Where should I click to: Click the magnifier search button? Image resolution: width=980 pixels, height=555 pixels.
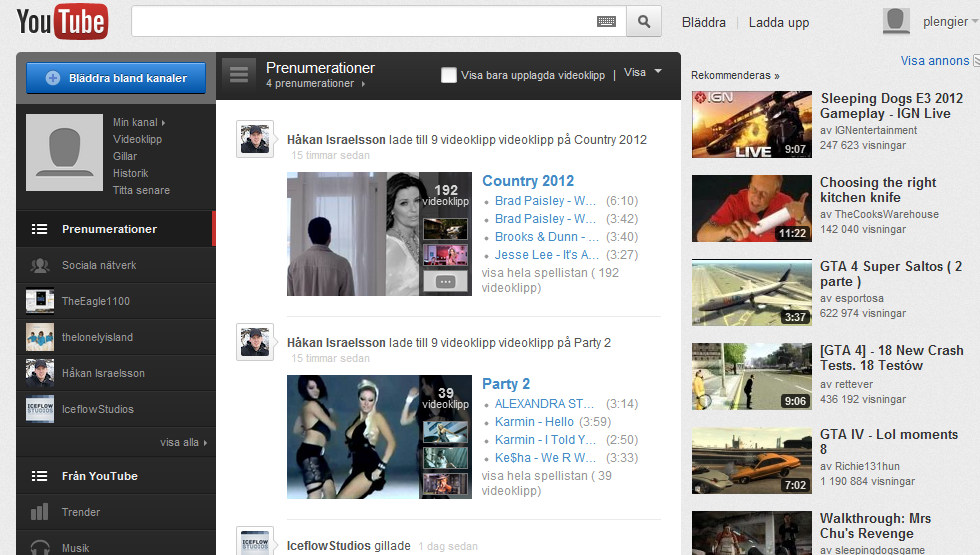(644, 22)
